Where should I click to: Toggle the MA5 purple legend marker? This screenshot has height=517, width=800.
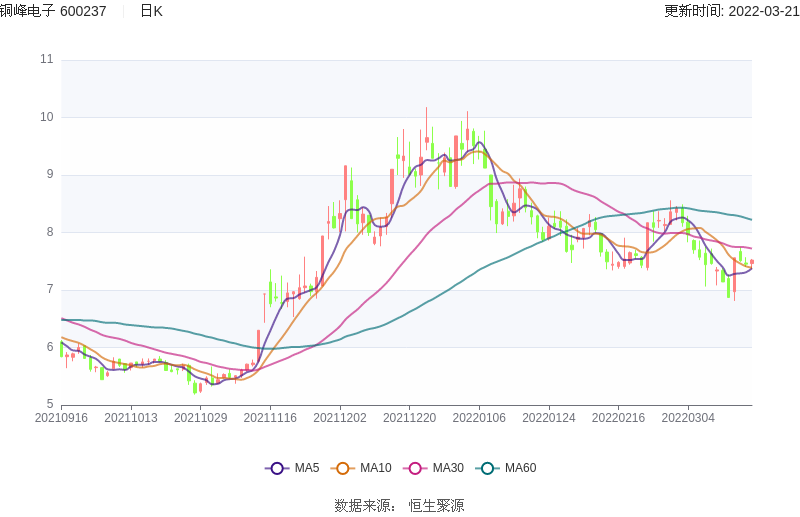point(277,468)
